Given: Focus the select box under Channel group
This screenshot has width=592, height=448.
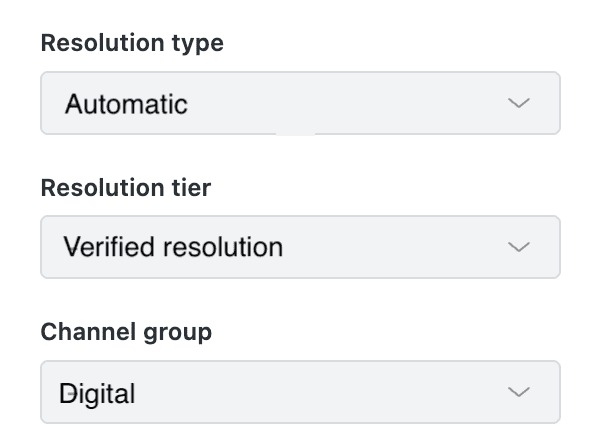Looking at the screenshot, I should point(300,392).
